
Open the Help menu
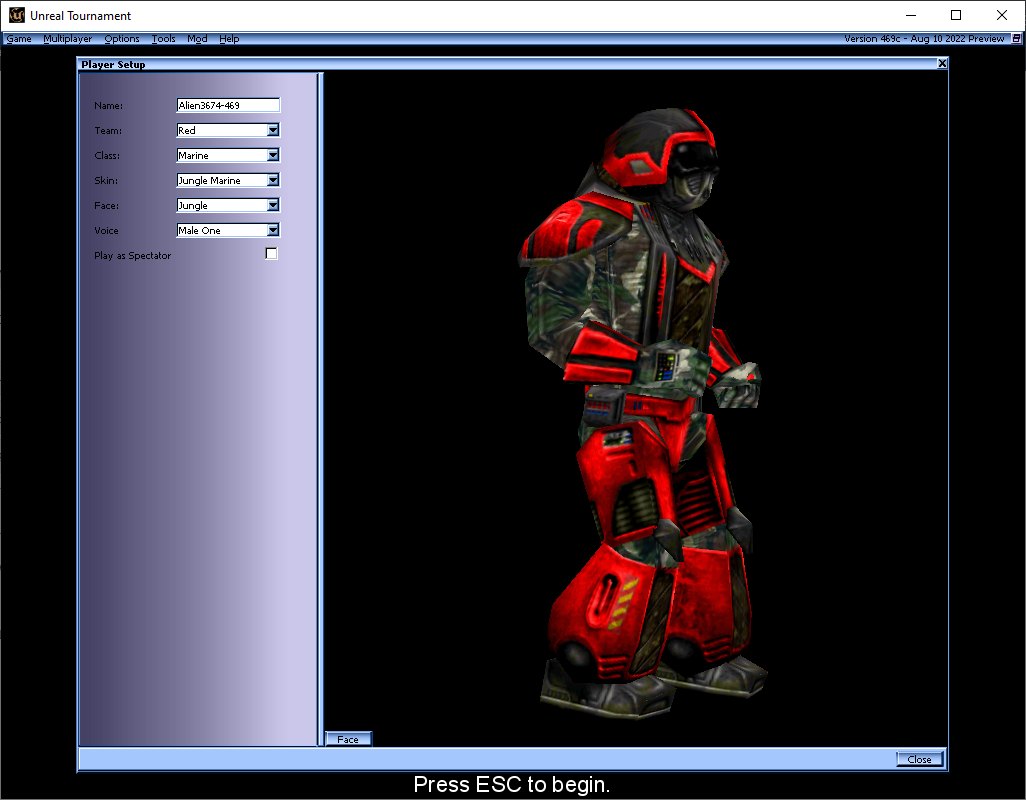pos(229,39)
